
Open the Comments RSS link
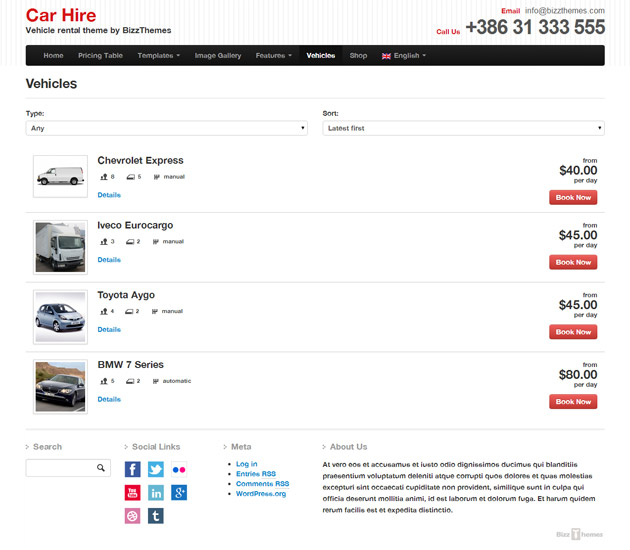click(262, 484)
